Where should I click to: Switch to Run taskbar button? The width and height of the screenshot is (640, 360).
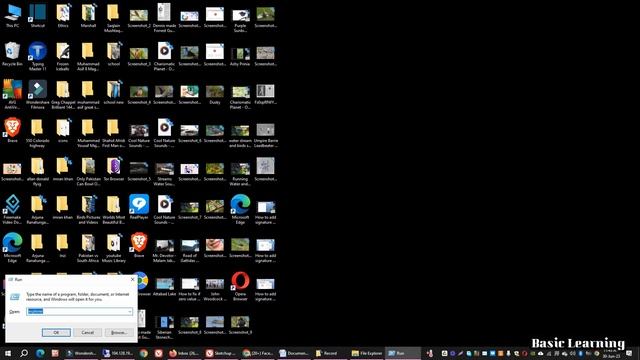point(402,353)
